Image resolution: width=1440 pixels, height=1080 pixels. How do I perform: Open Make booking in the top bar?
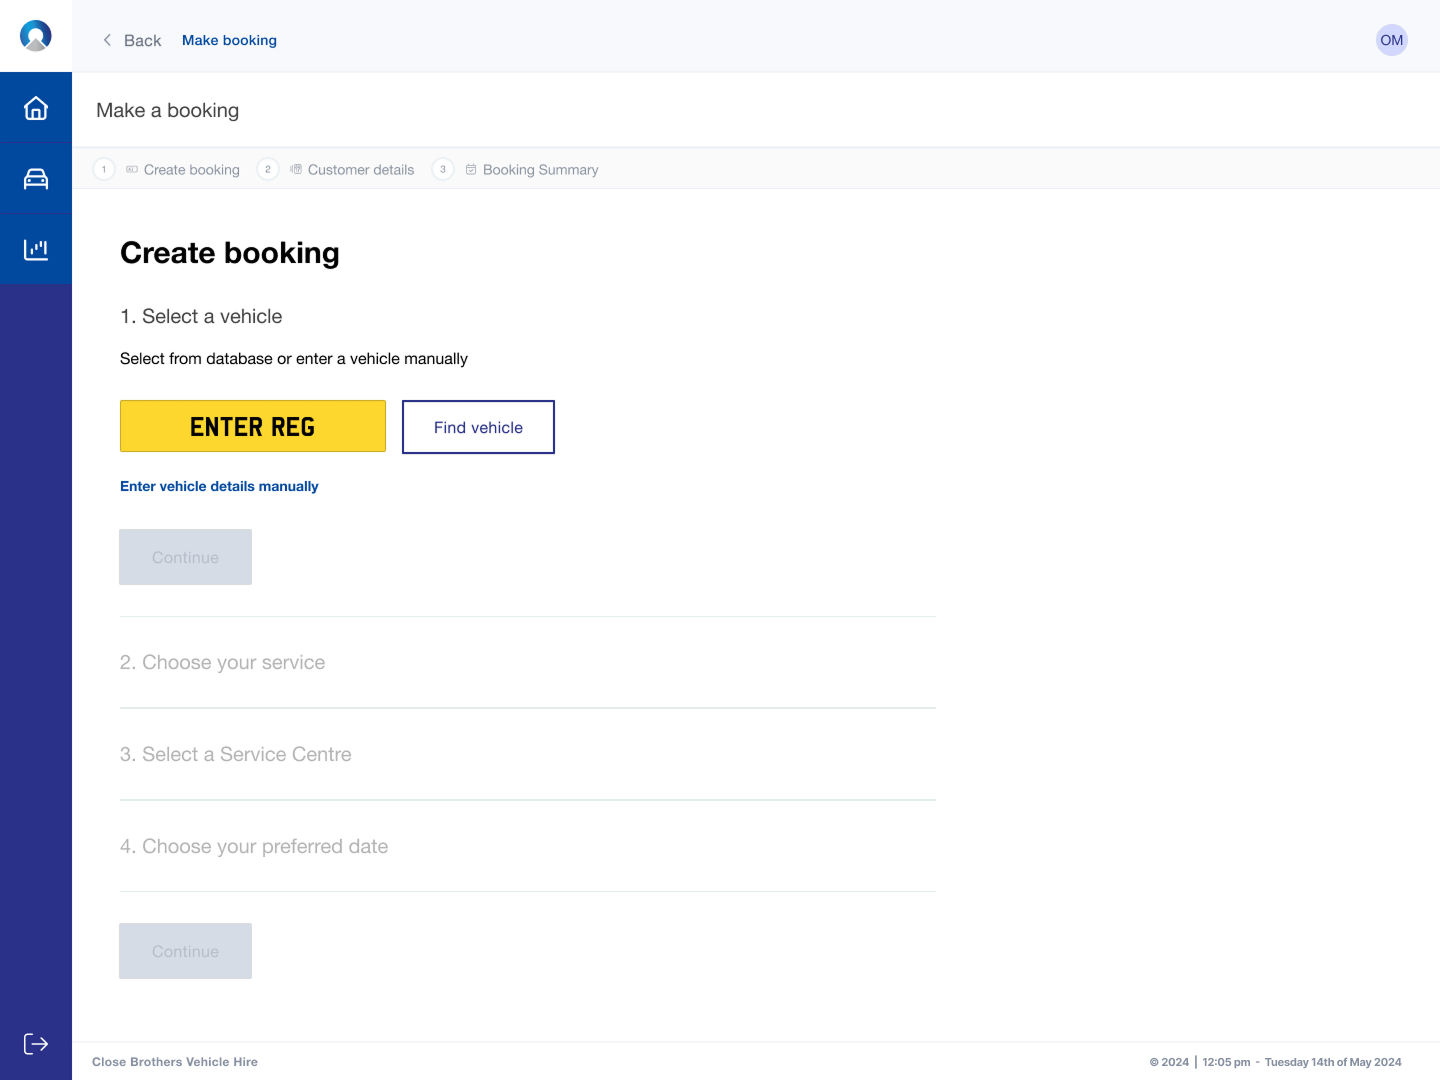[229, 40]
